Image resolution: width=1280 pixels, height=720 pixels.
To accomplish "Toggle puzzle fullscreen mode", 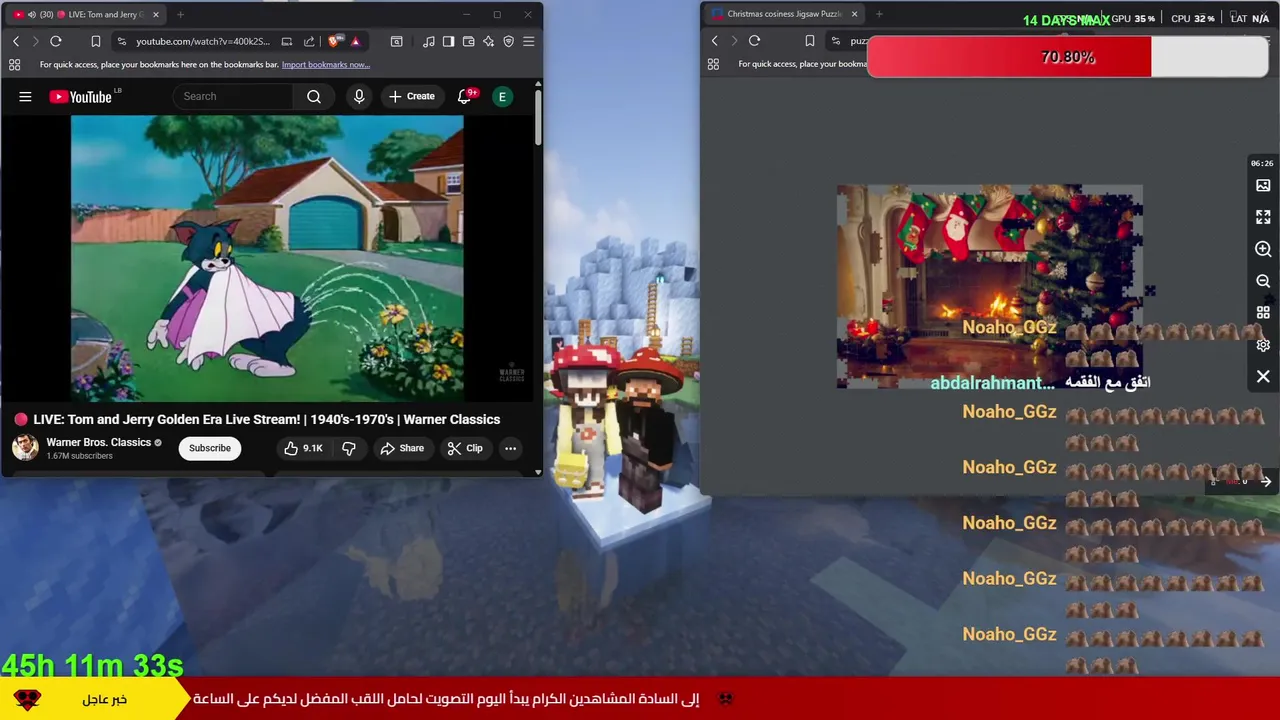I will [x=1263, y=217].
